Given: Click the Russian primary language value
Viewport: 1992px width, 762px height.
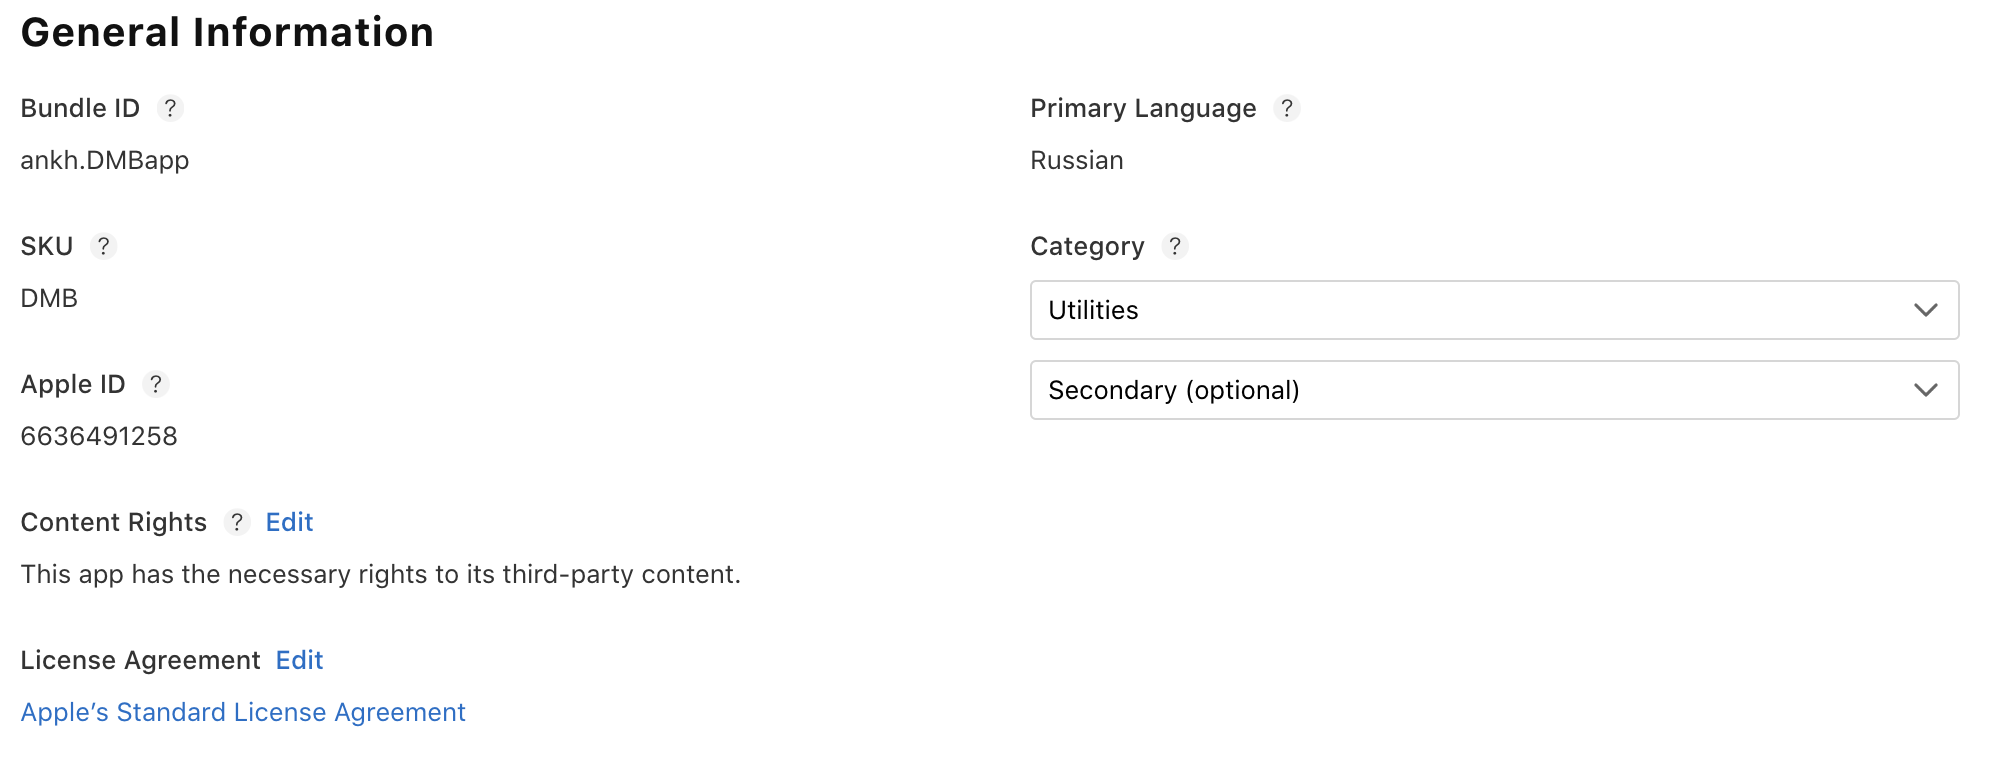Looking at the screenshot, I should tap(1077, 160).
